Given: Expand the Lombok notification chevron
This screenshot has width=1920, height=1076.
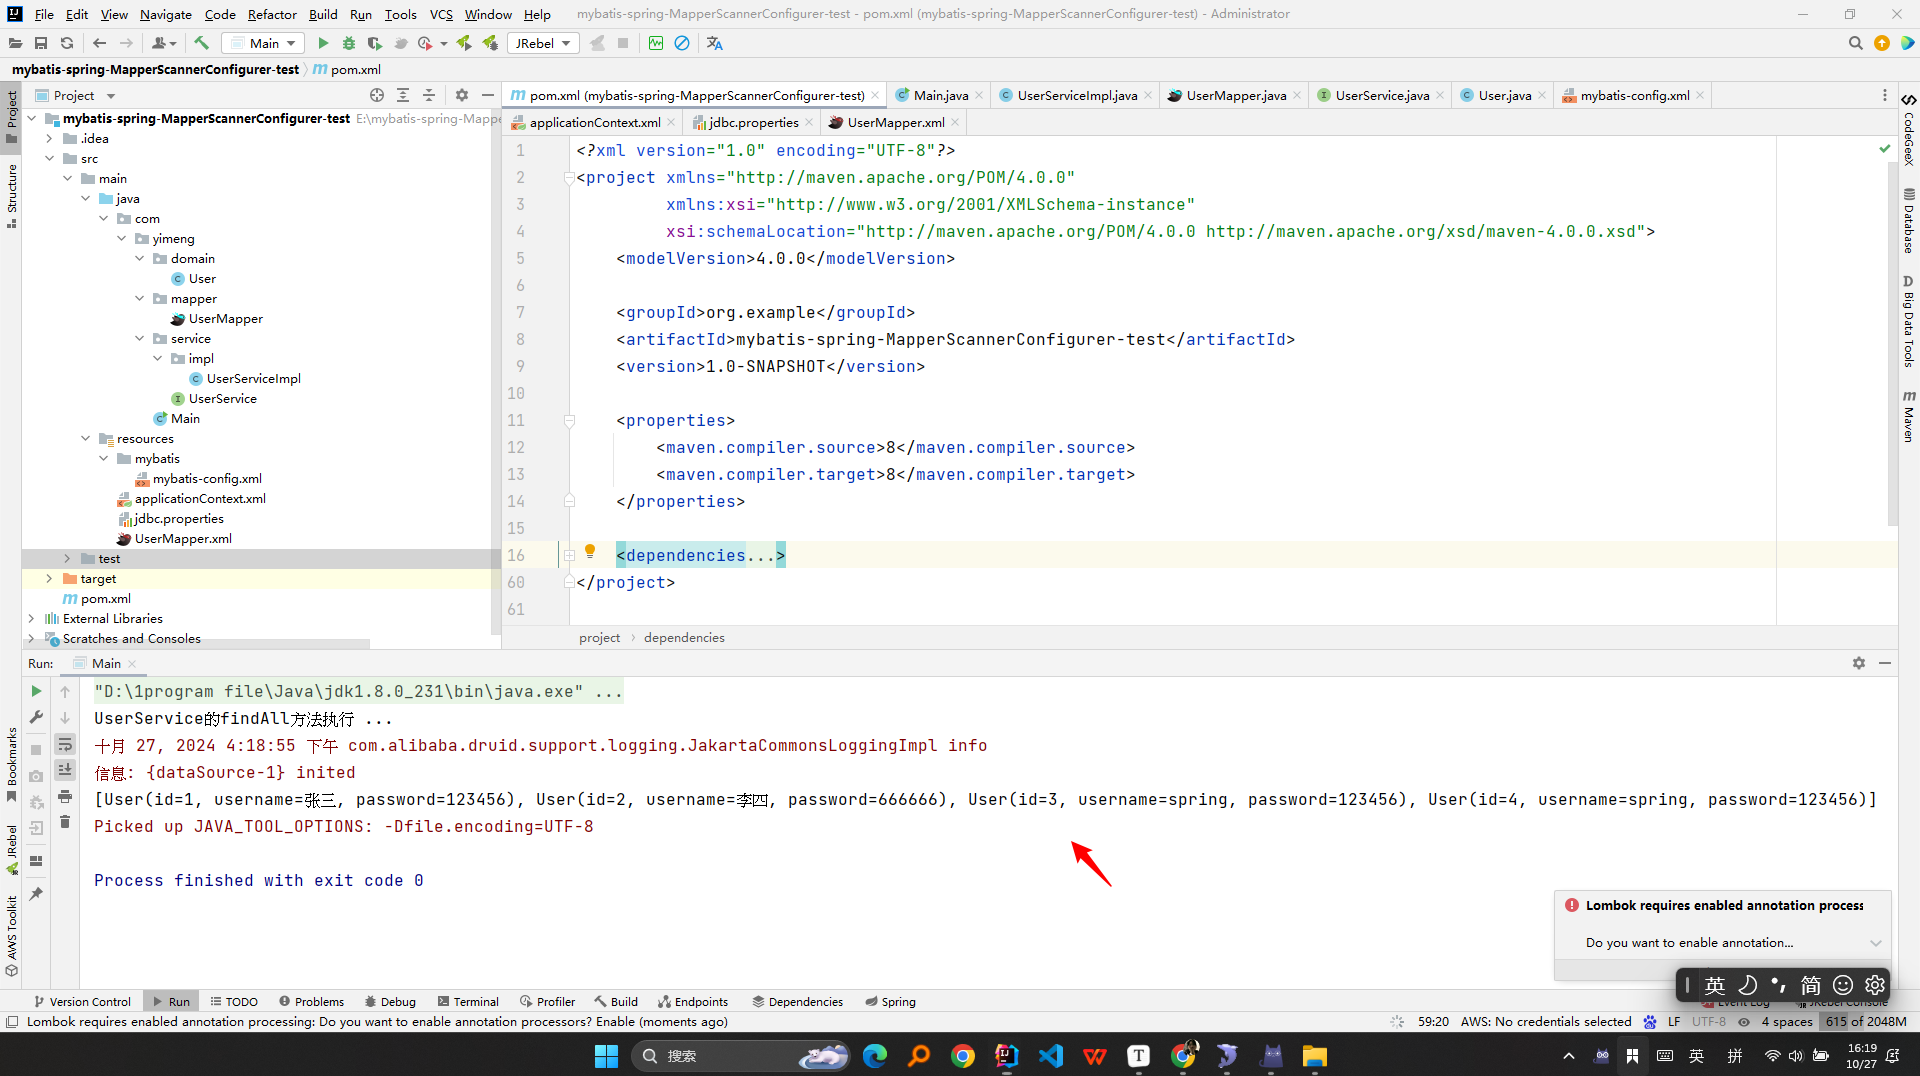Looking at the screenshot, I should (1876, 943).
